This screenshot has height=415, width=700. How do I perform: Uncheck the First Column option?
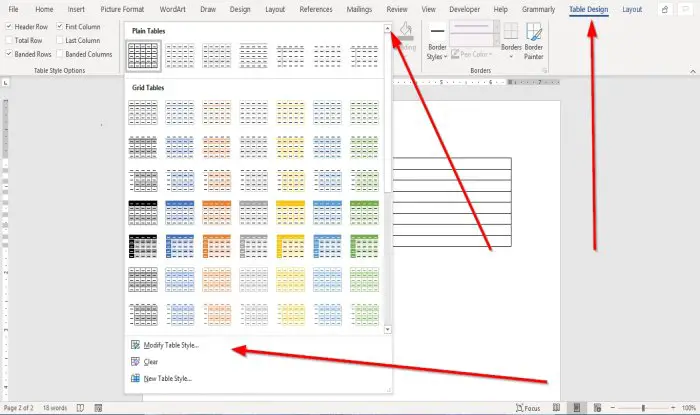(59, 27)
